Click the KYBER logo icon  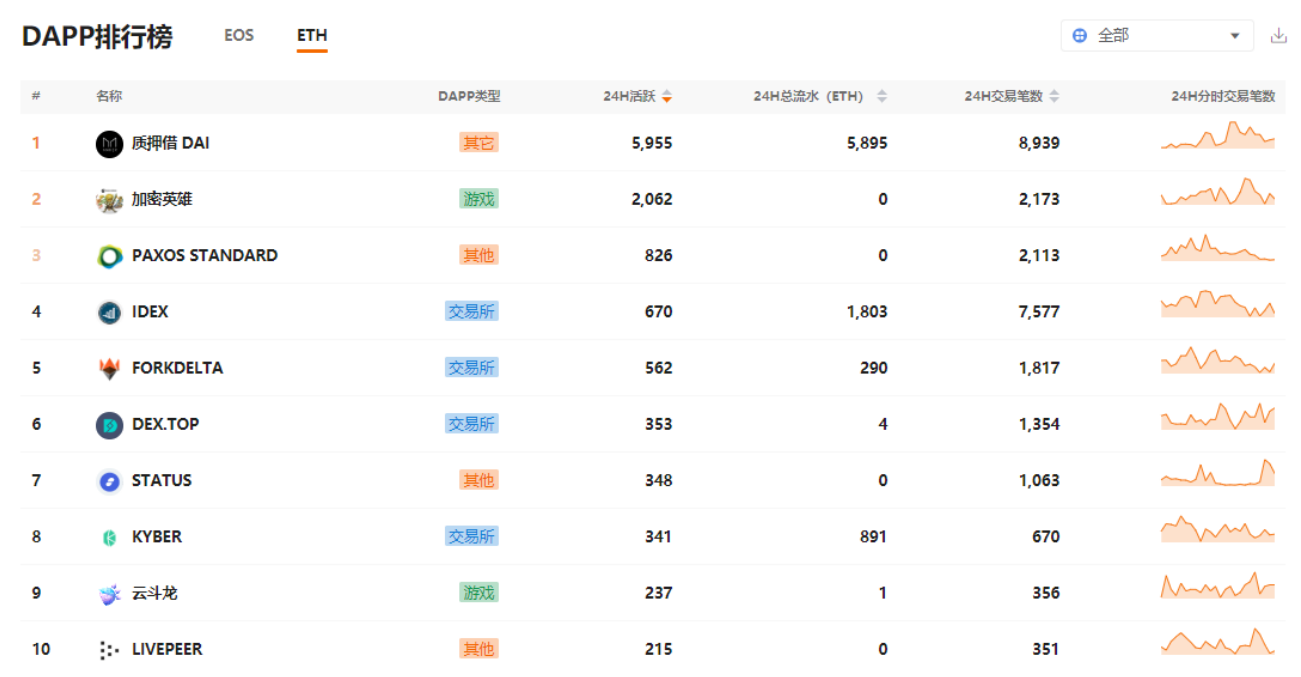pos(109,537)
